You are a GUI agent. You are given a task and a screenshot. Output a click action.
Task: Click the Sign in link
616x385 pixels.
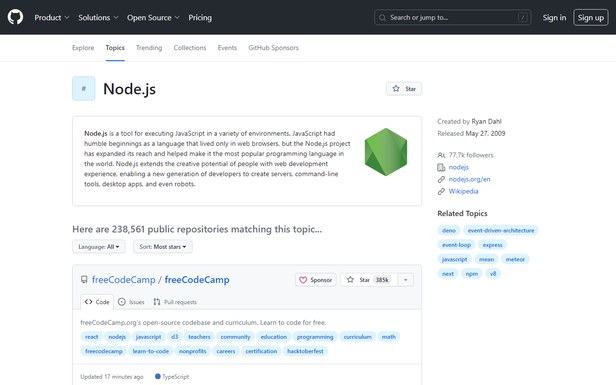pyautogui.click(x=554, y=18)
